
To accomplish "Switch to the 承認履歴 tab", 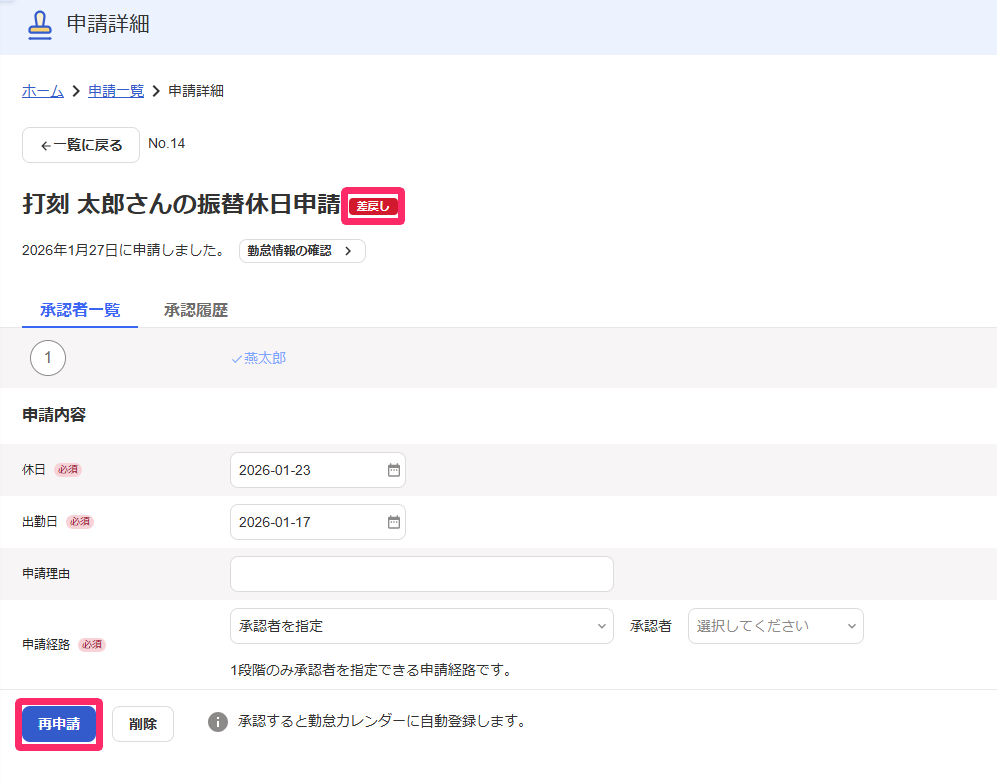I will (x=196, y=310).
